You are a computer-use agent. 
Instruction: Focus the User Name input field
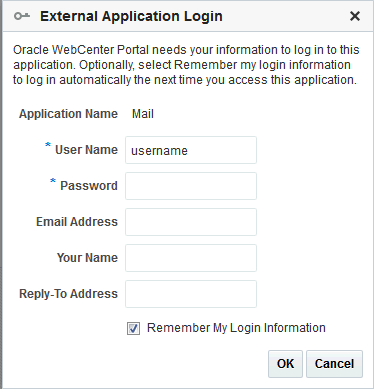click(191, 150)
